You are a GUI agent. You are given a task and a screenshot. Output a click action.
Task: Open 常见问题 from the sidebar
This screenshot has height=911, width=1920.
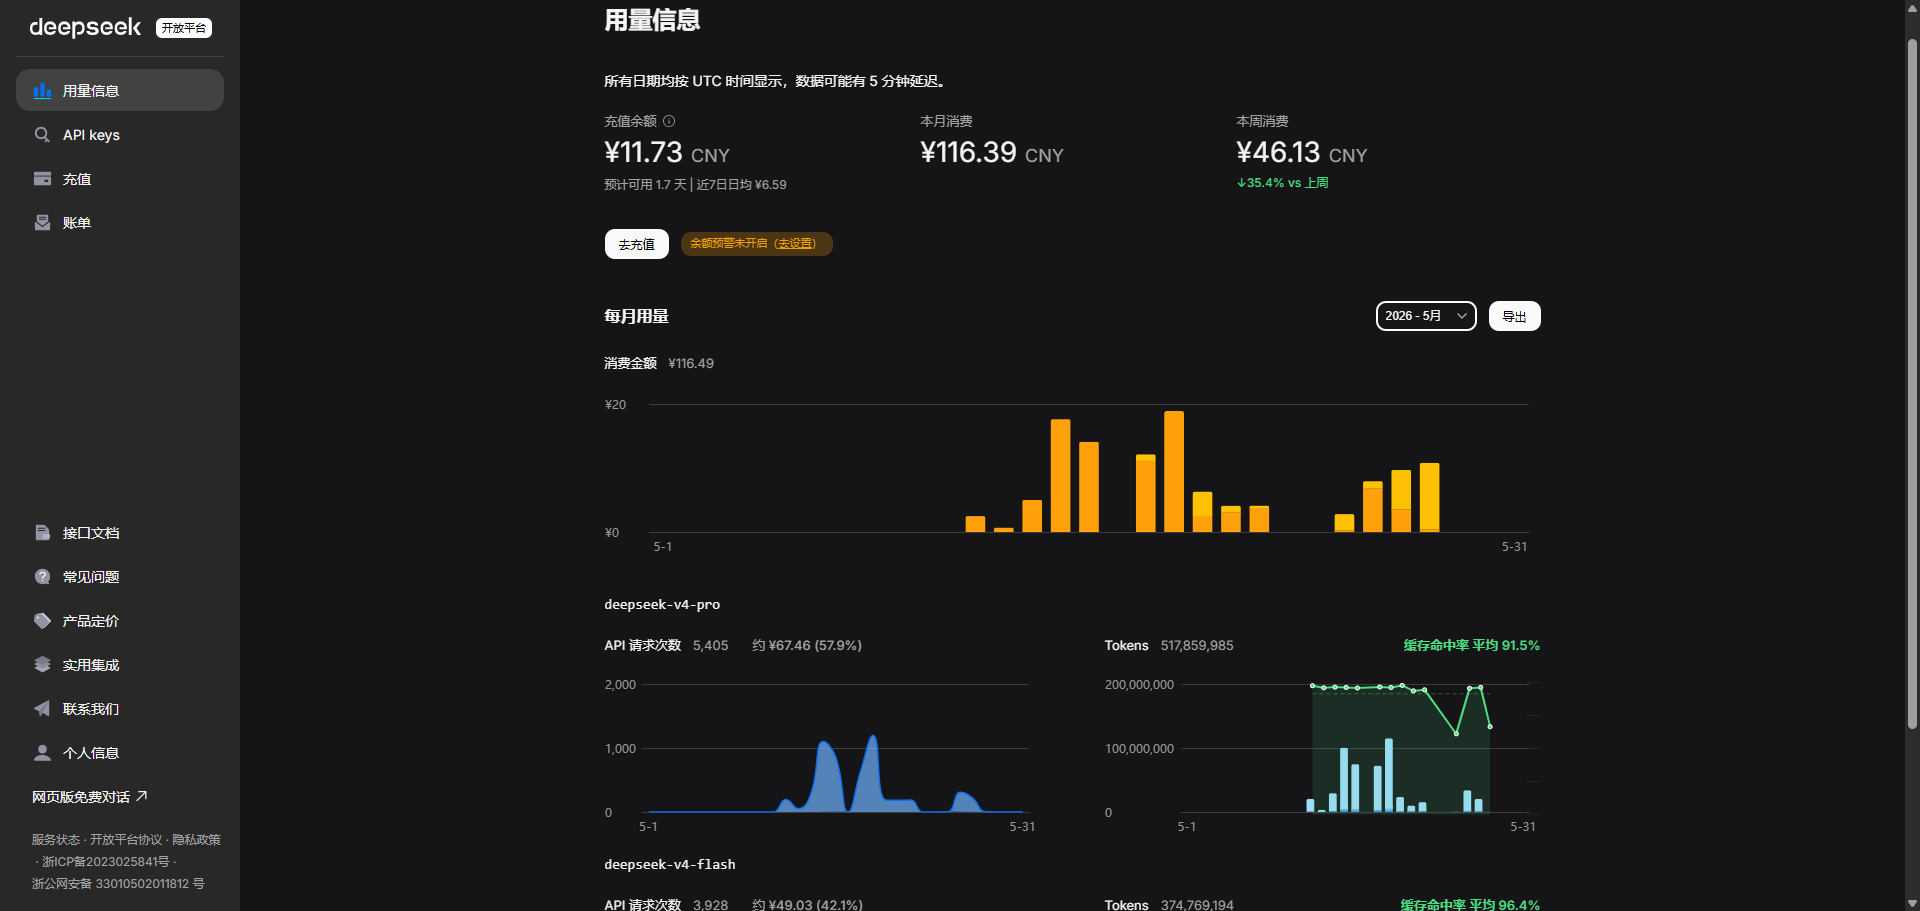coord(120,577)
